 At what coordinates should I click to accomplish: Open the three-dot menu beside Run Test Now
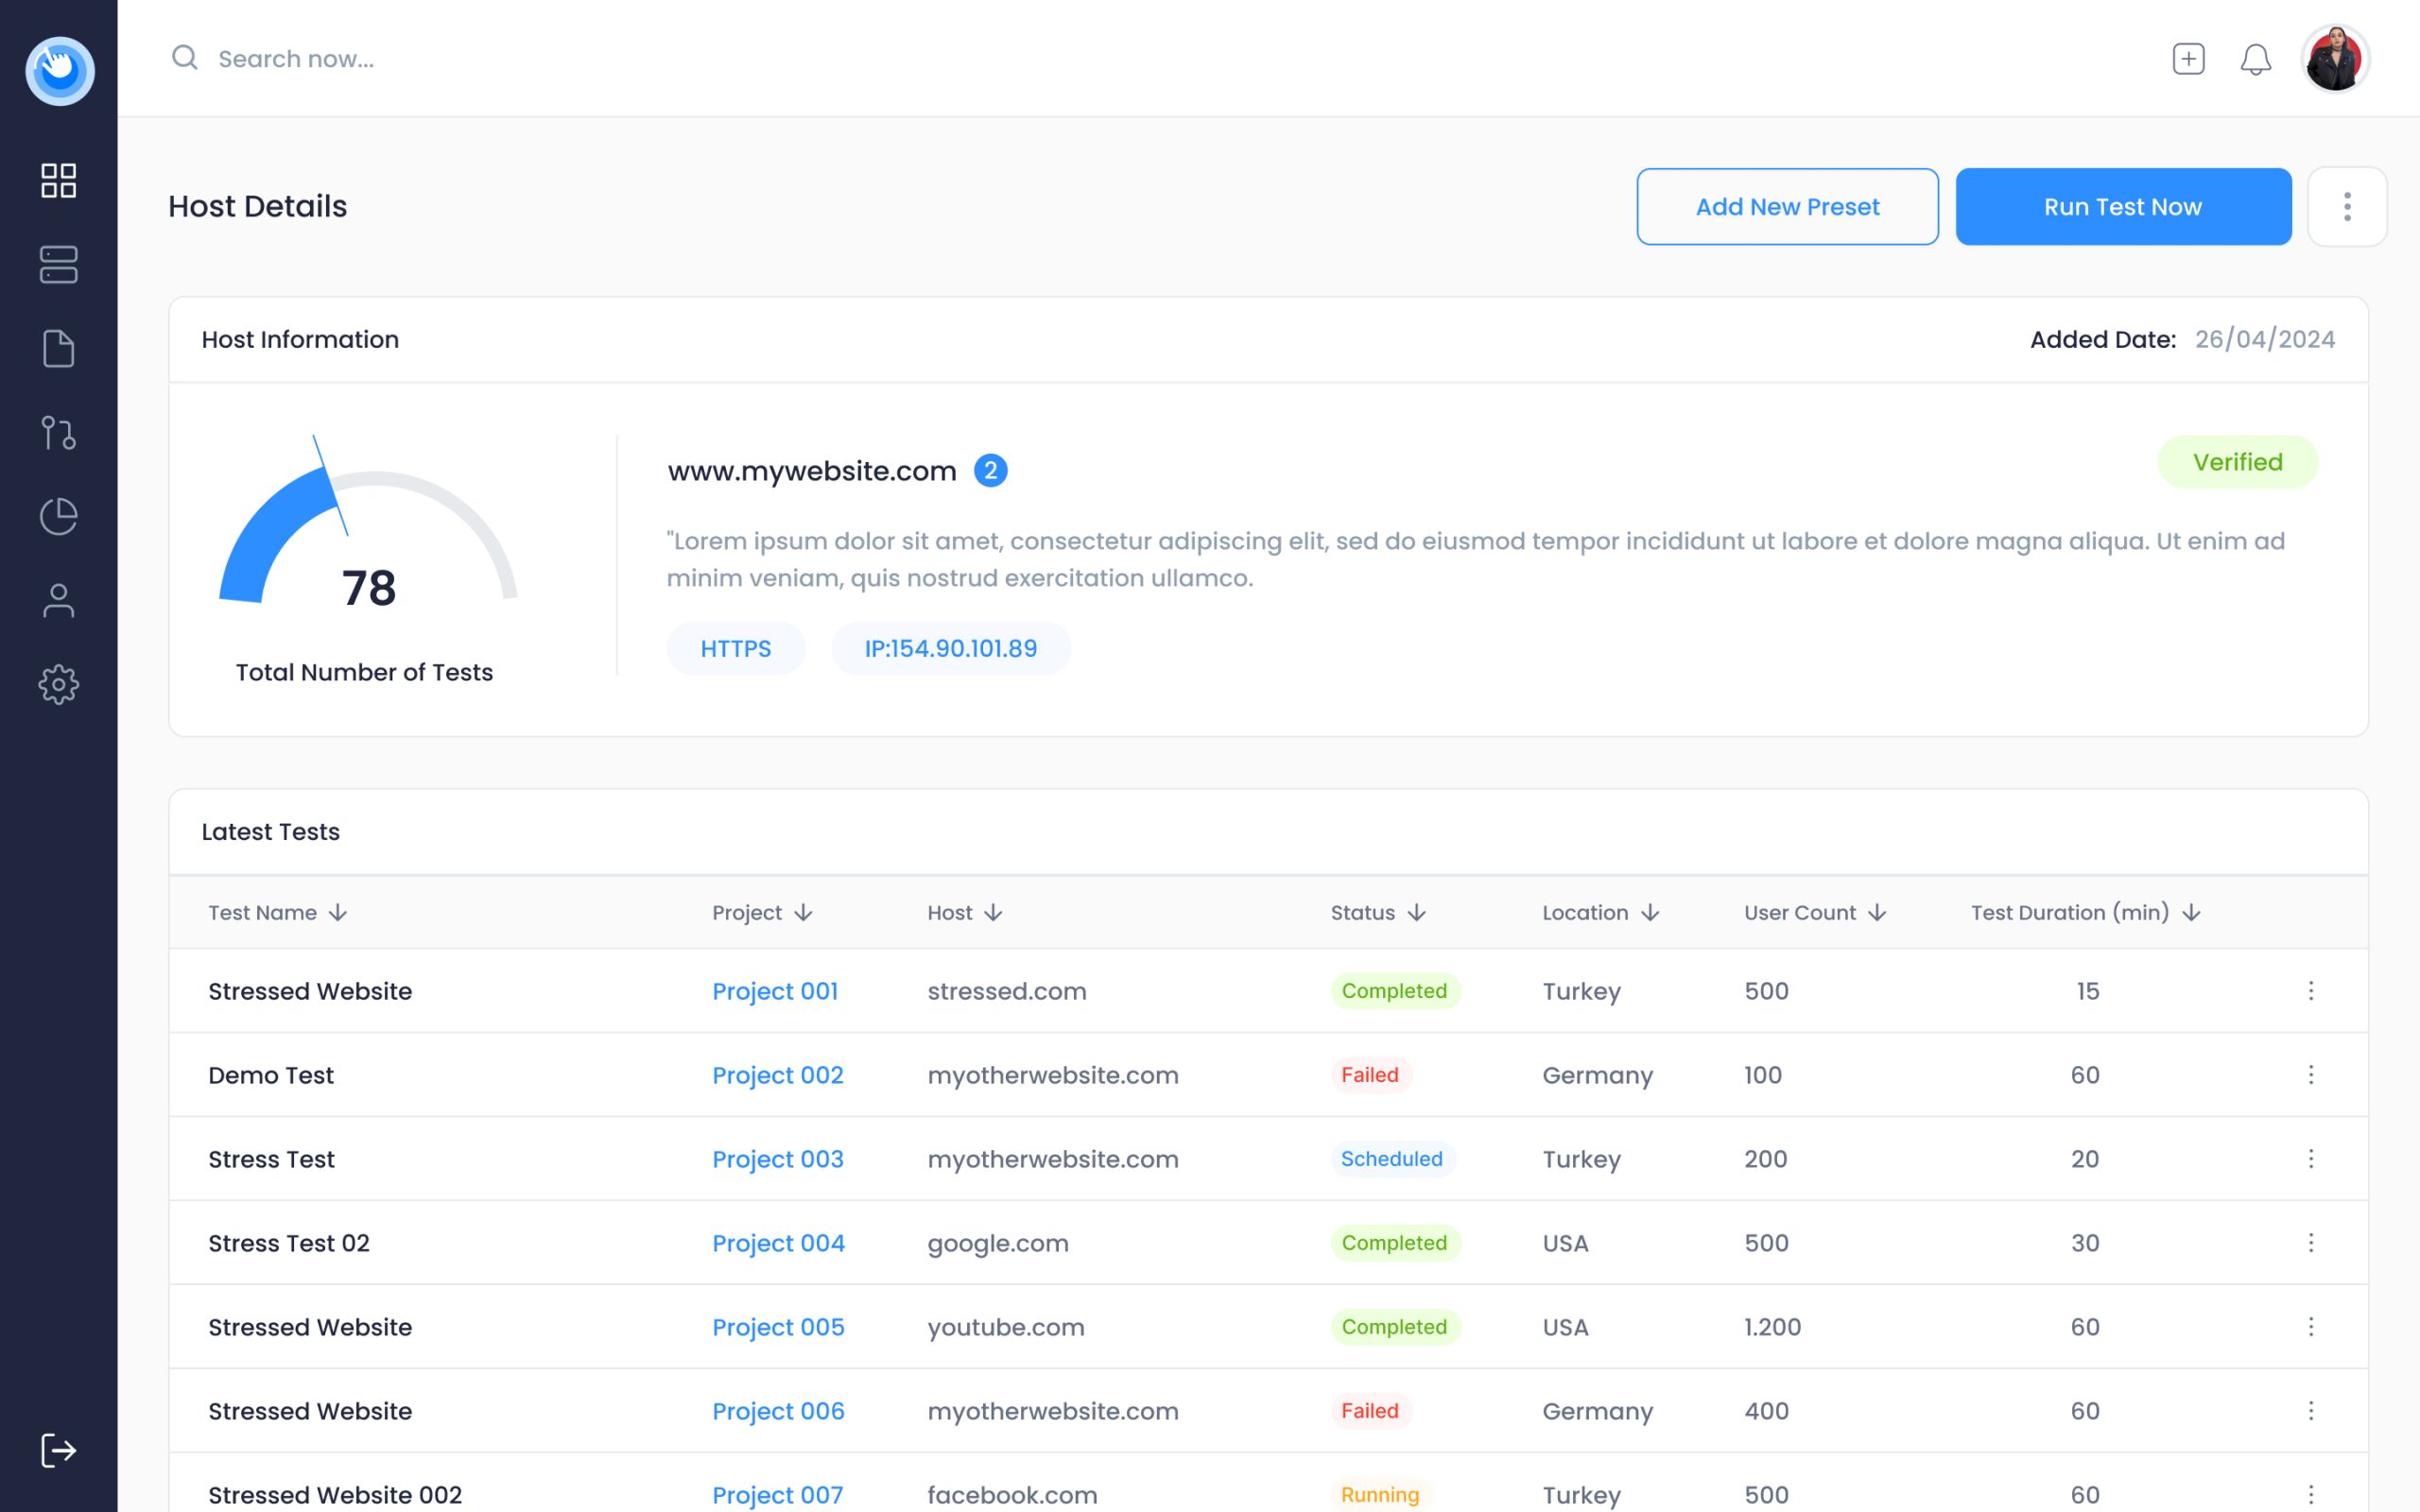click(x=2348, y=206)
